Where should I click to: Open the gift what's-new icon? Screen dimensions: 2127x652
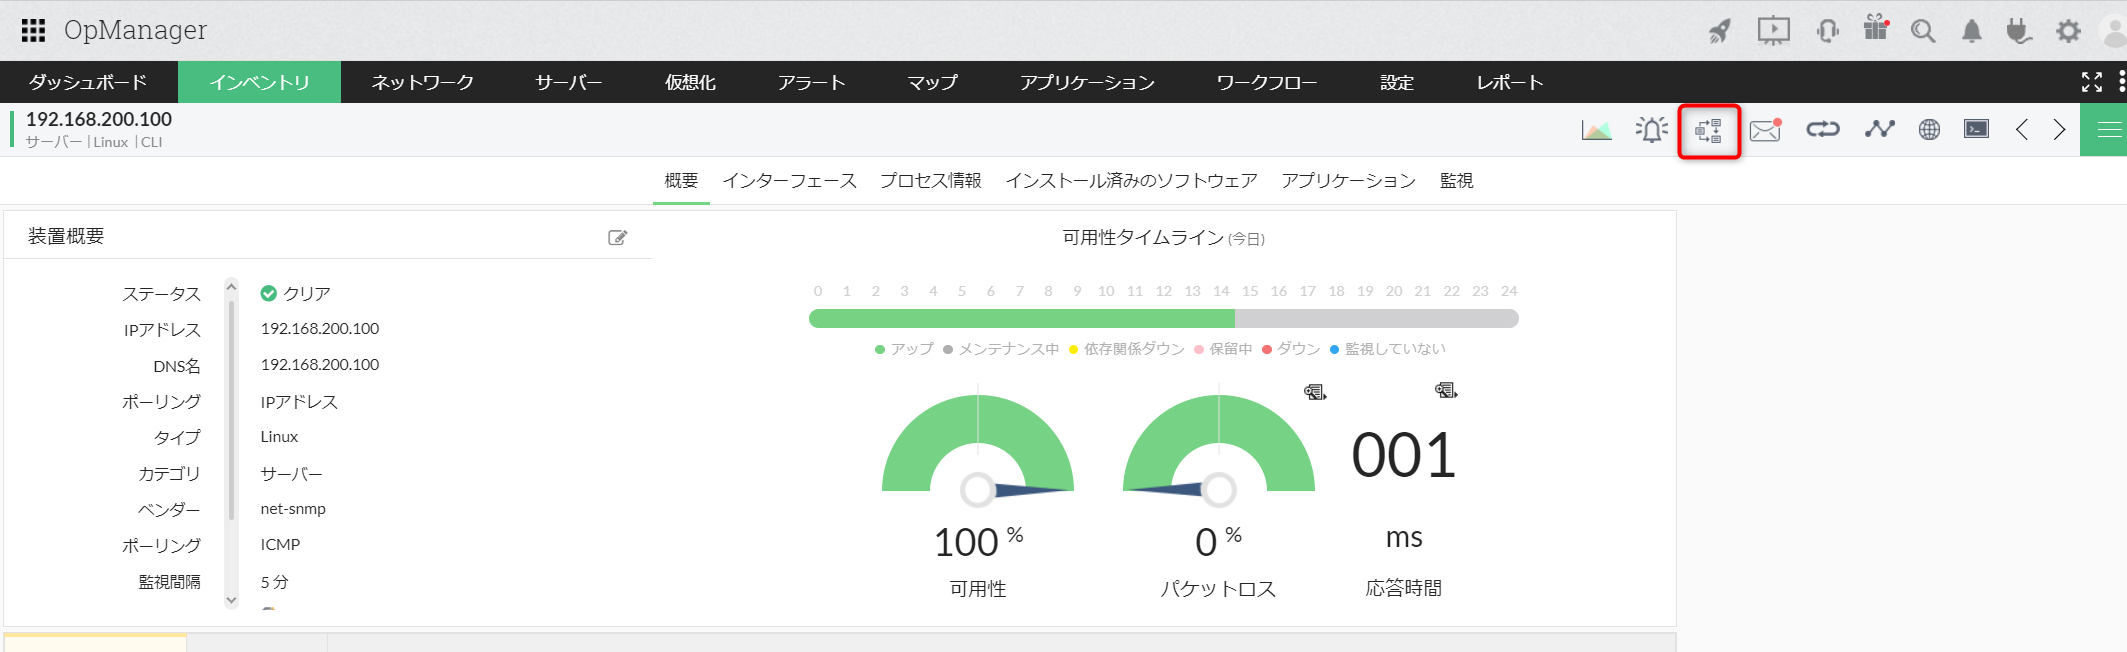click(x=1876, y=29)
